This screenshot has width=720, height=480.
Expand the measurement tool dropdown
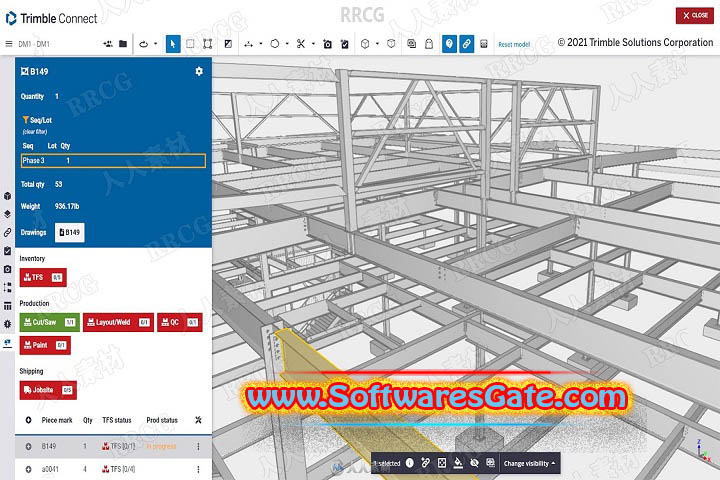[x=261, y=44]
